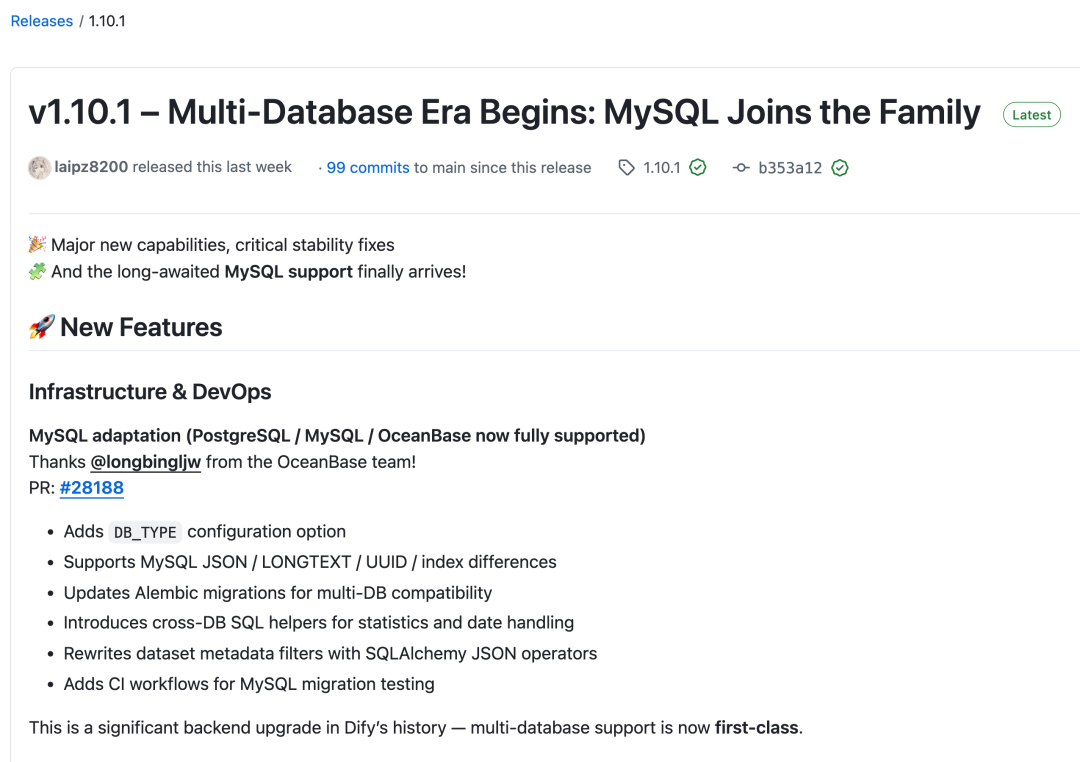Click the commit icon before b353a12
This screenshot has width=1080, height=762.
(741, 168)
